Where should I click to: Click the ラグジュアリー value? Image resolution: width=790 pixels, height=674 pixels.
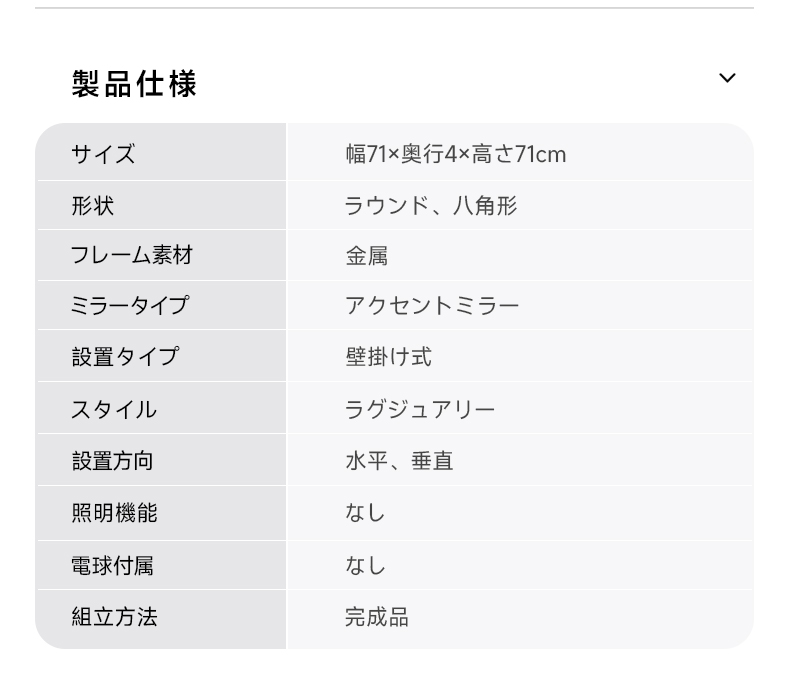click(x=420, y=409)
